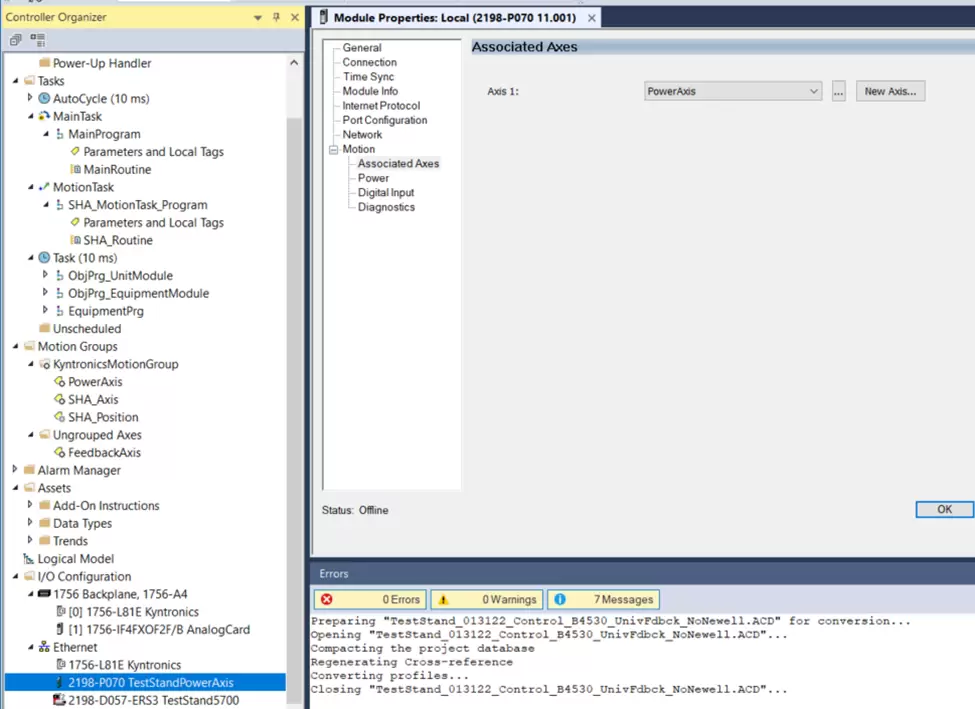
Task: Expand the Trends folder
Action: [x=29, y=540]
